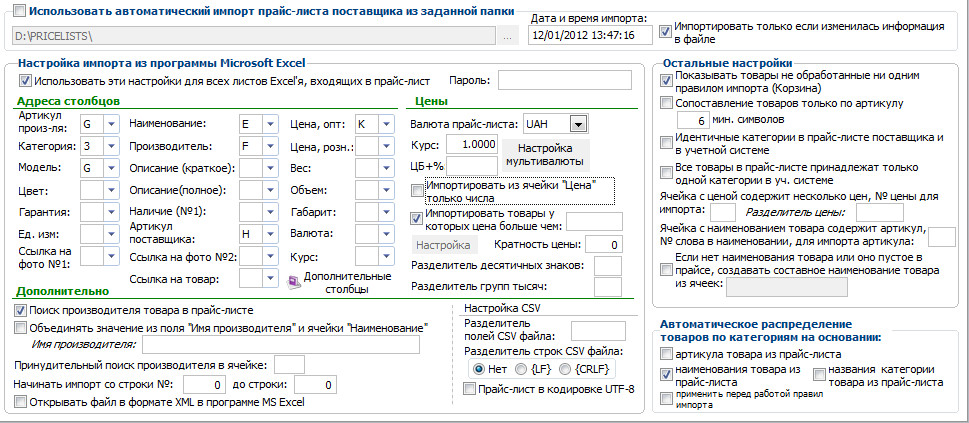Click the 'Начинать импорт со строки №' field
The width and height of the screenshot is (969, 423).
pyautogui.click(x=204, y=385)
